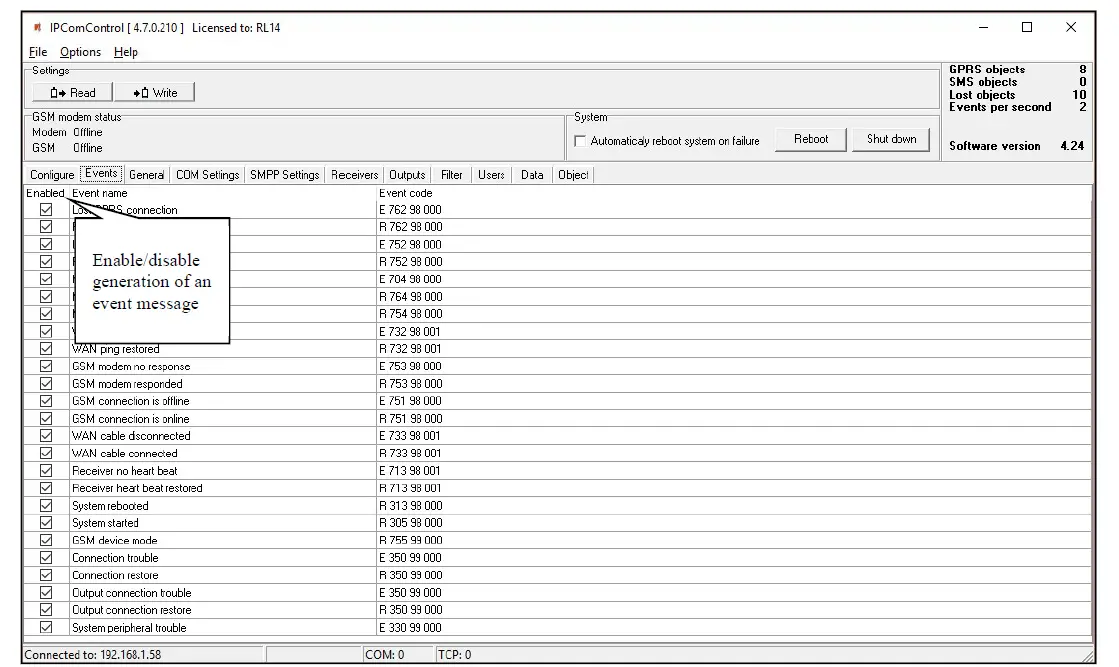
Task: Click the Event code column header
Action: pyautogui.click(x=405, y=193)
